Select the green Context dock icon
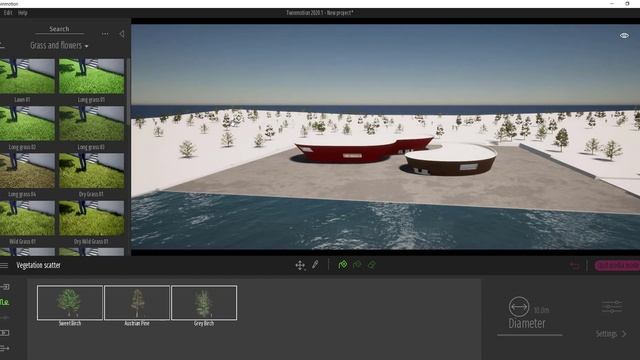640x360 pixels. coord(4,302)
